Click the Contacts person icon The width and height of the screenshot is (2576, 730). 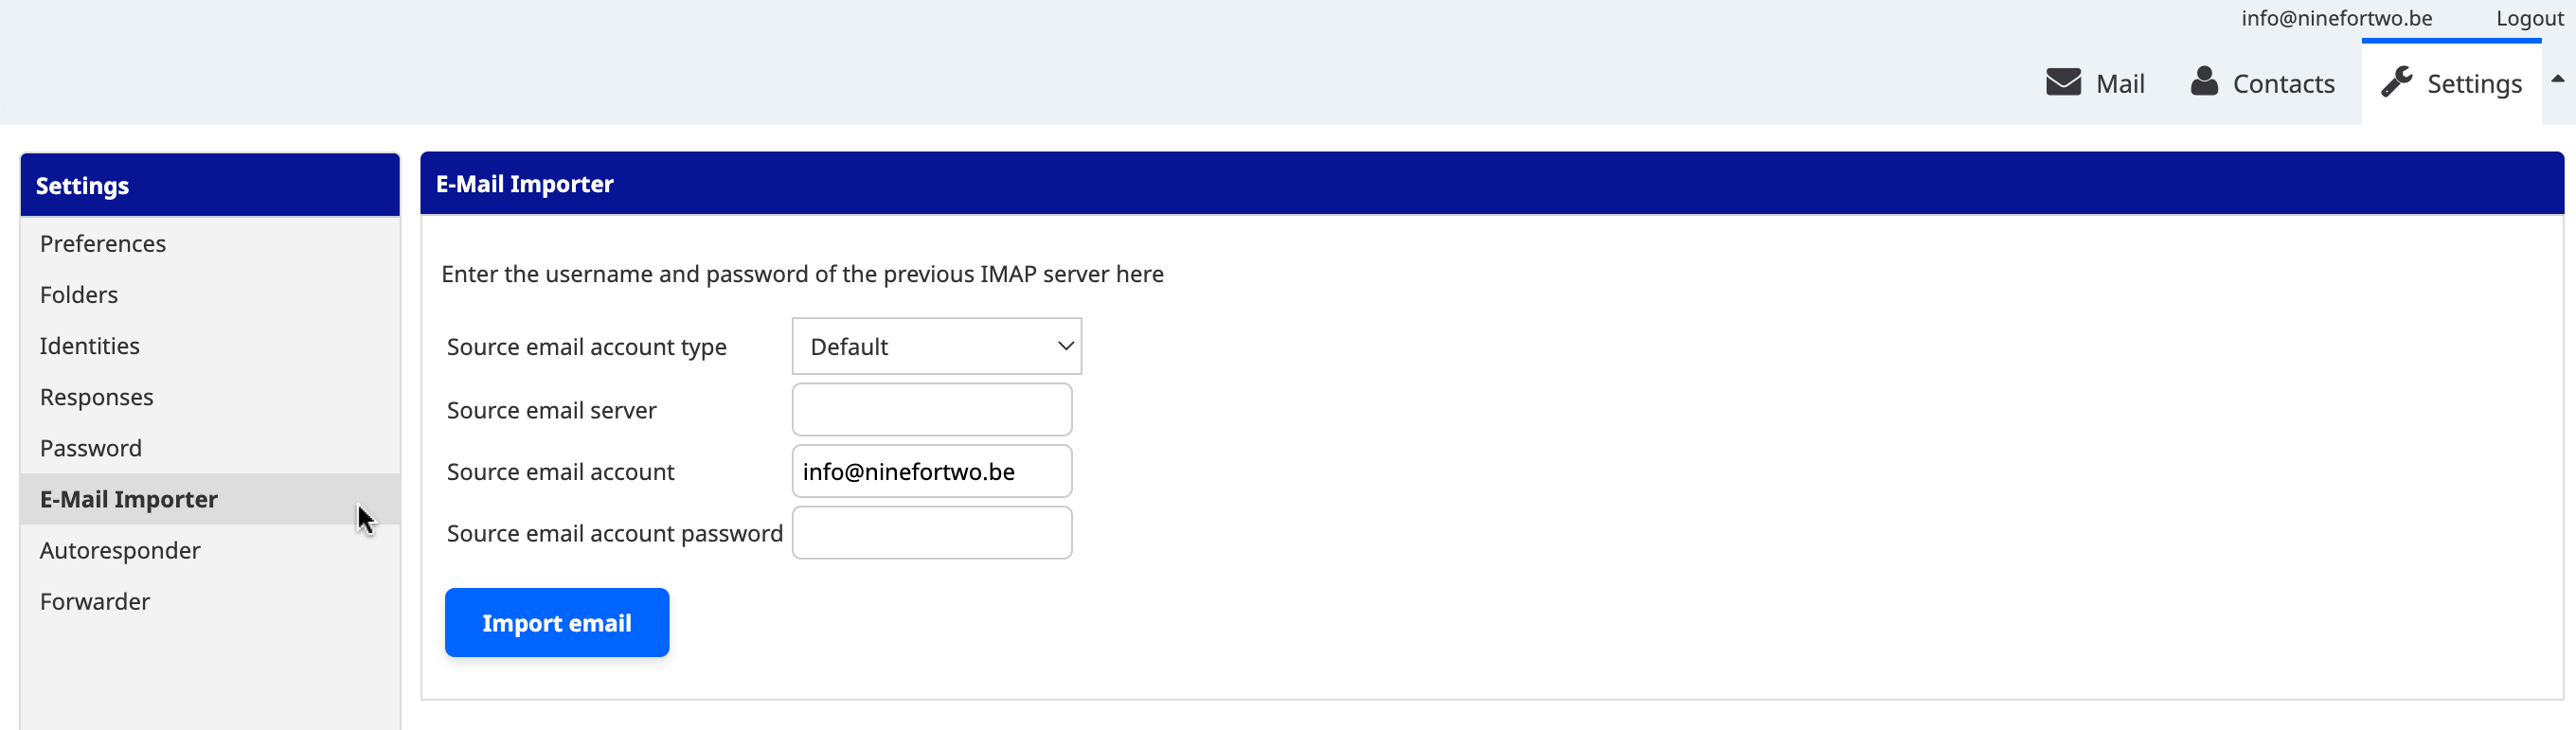2204,82
